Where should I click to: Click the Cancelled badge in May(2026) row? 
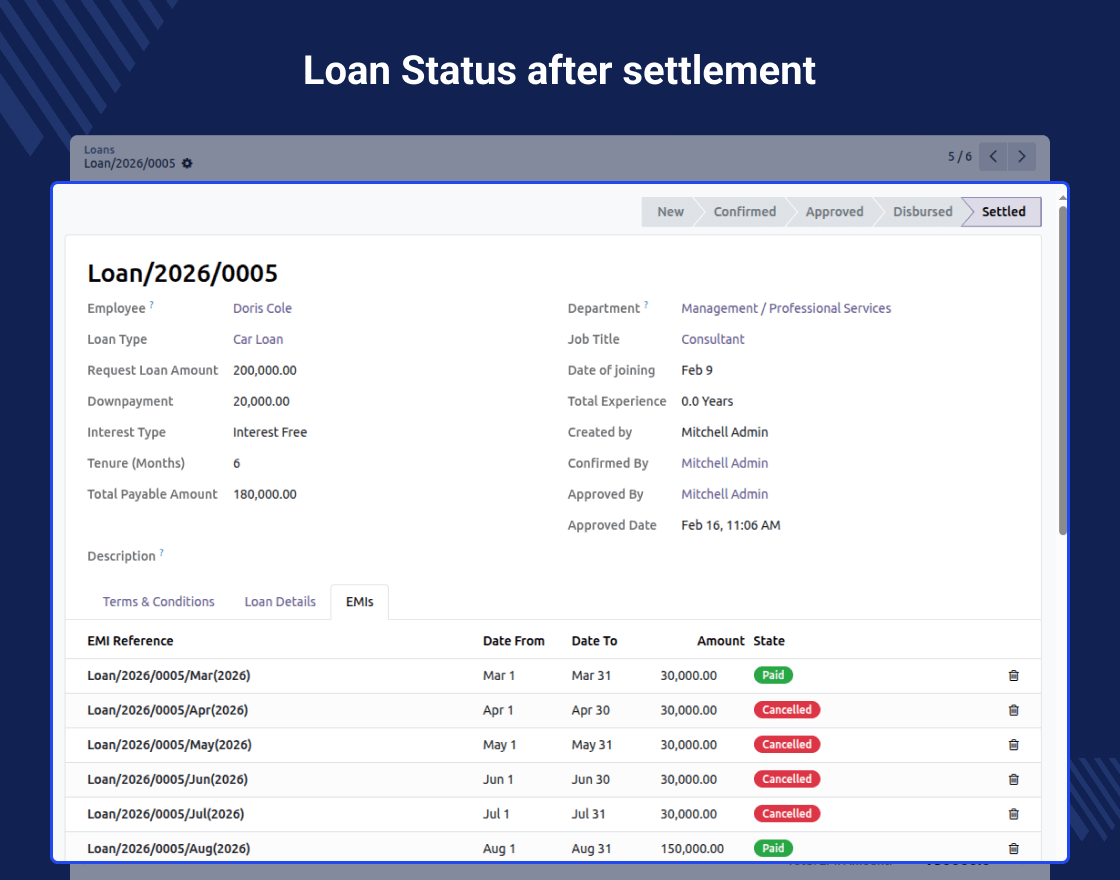786,744
